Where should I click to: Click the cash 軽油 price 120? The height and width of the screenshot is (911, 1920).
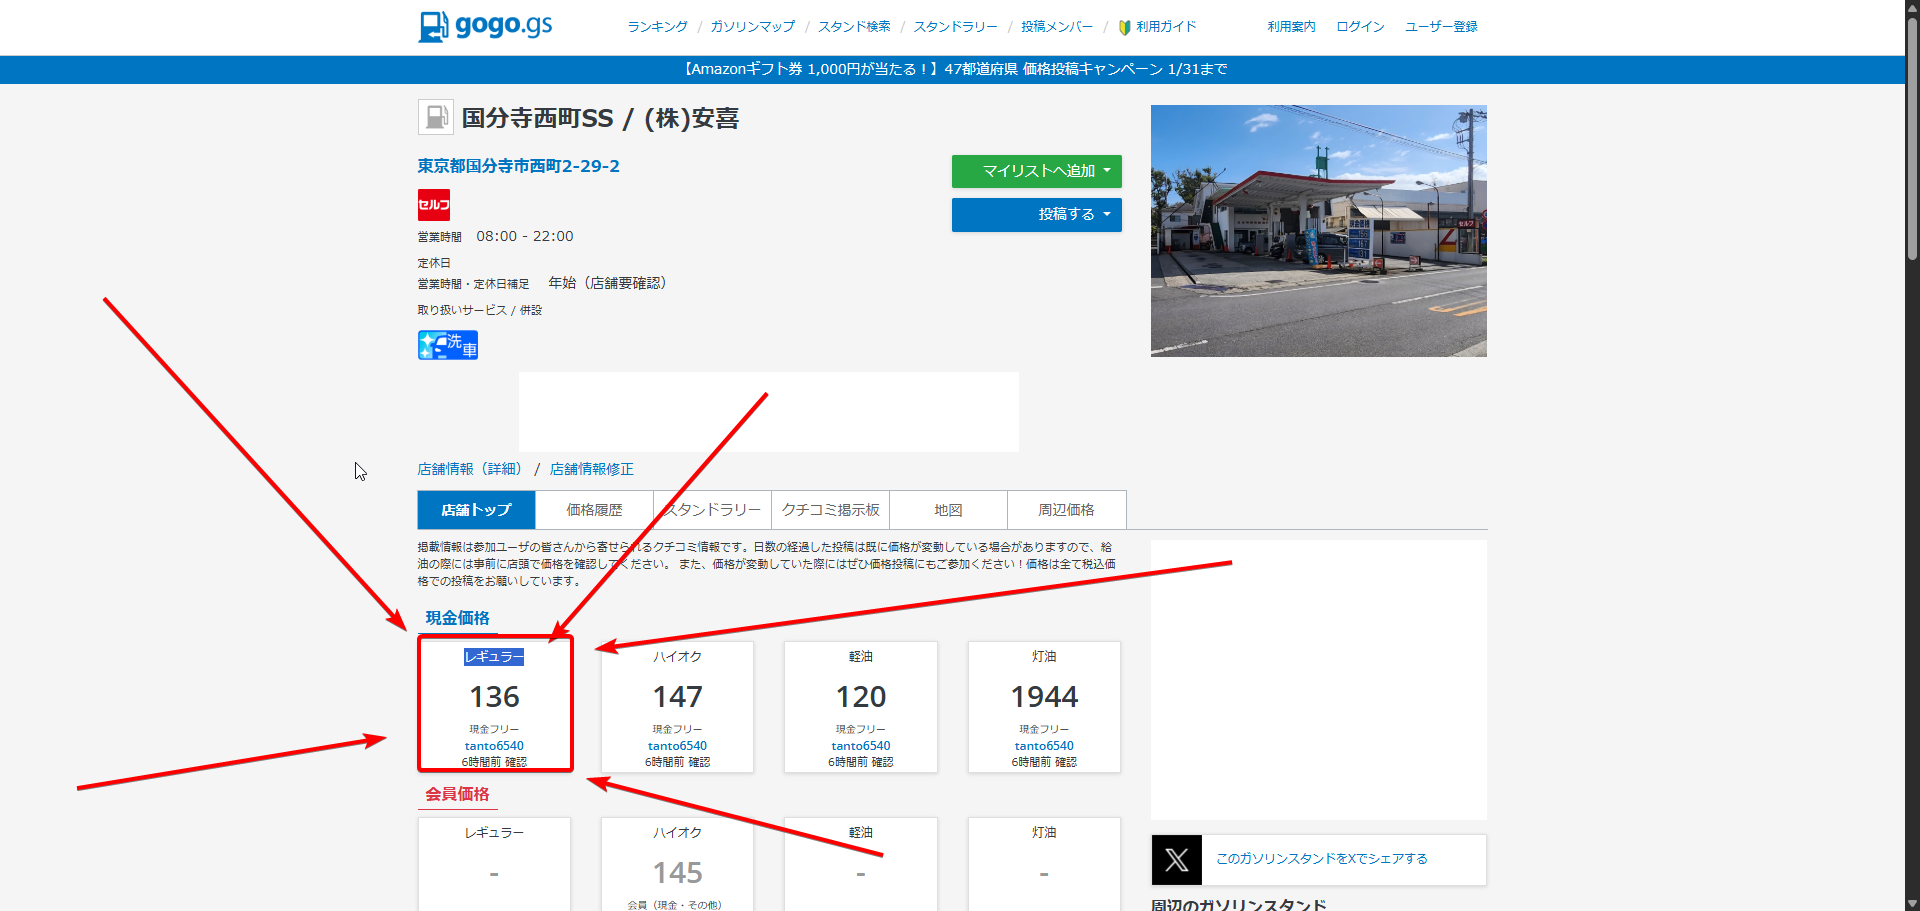861,697
